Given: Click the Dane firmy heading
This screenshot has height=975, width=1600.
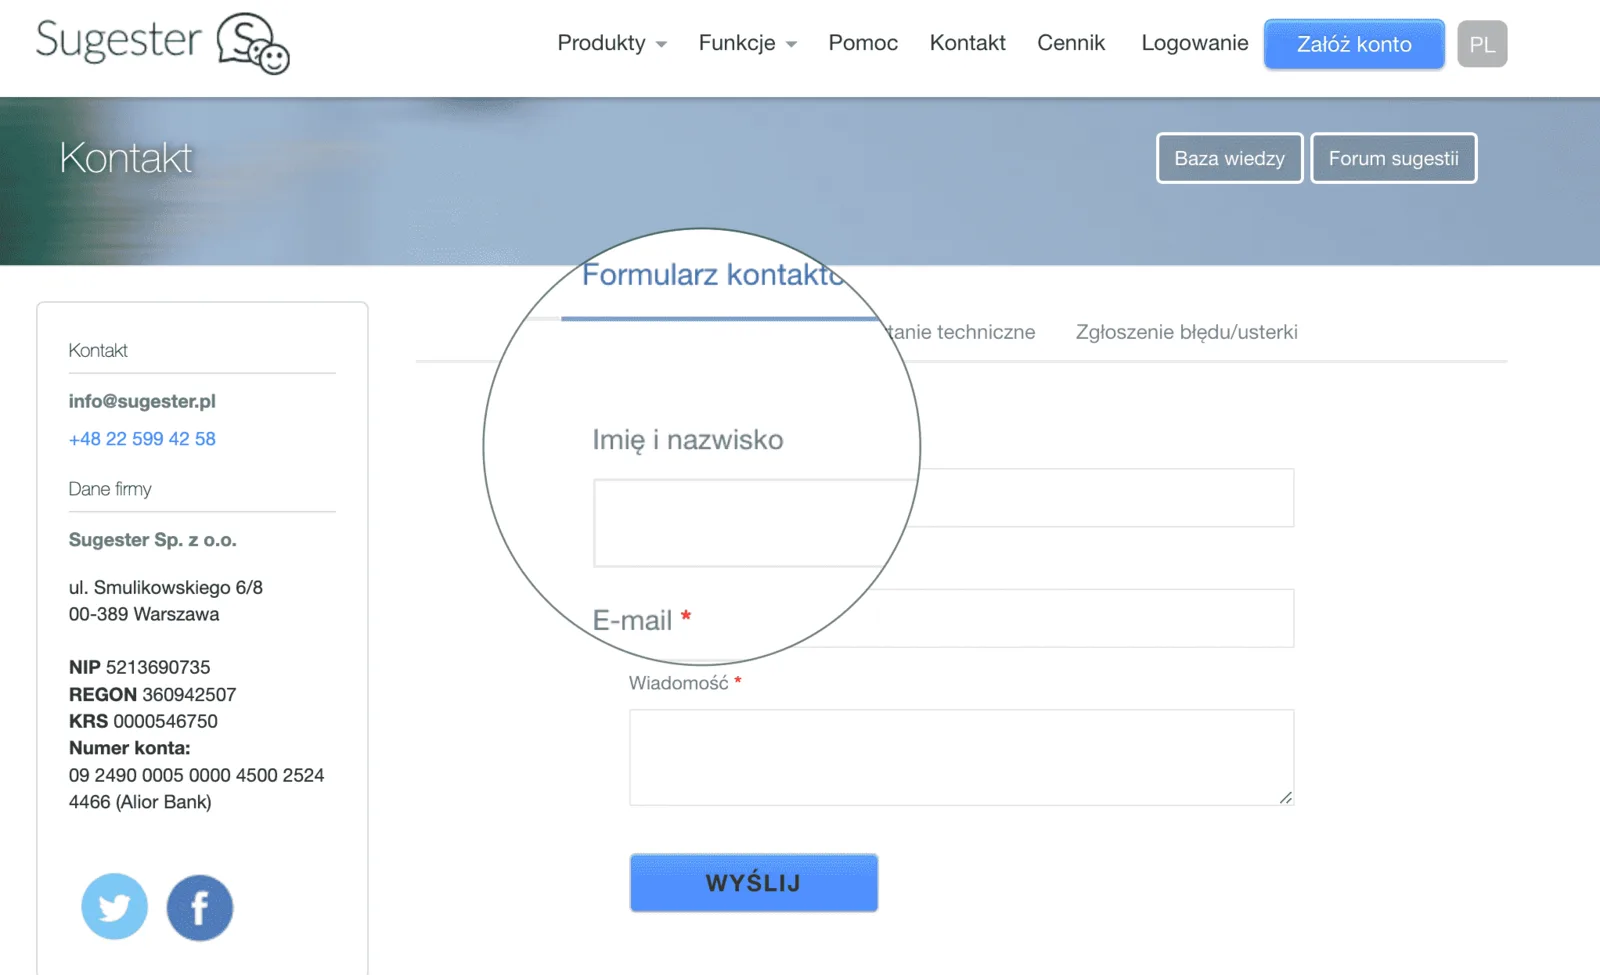Looking at the screenshot, I should (110, 489).
